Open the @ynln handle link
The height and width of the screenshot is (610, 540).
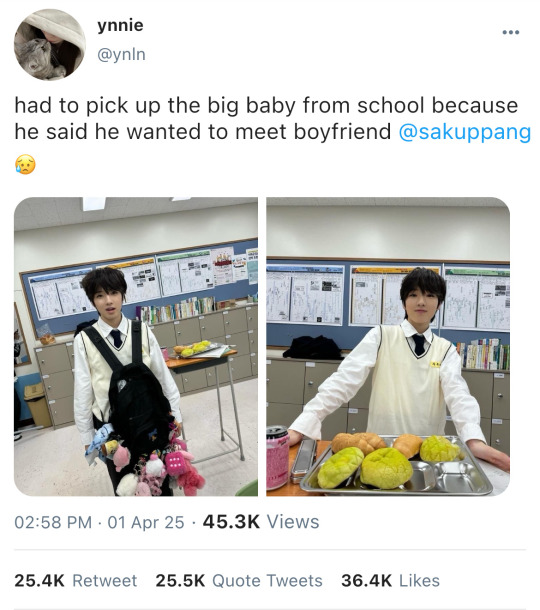(x=121, y=54)
